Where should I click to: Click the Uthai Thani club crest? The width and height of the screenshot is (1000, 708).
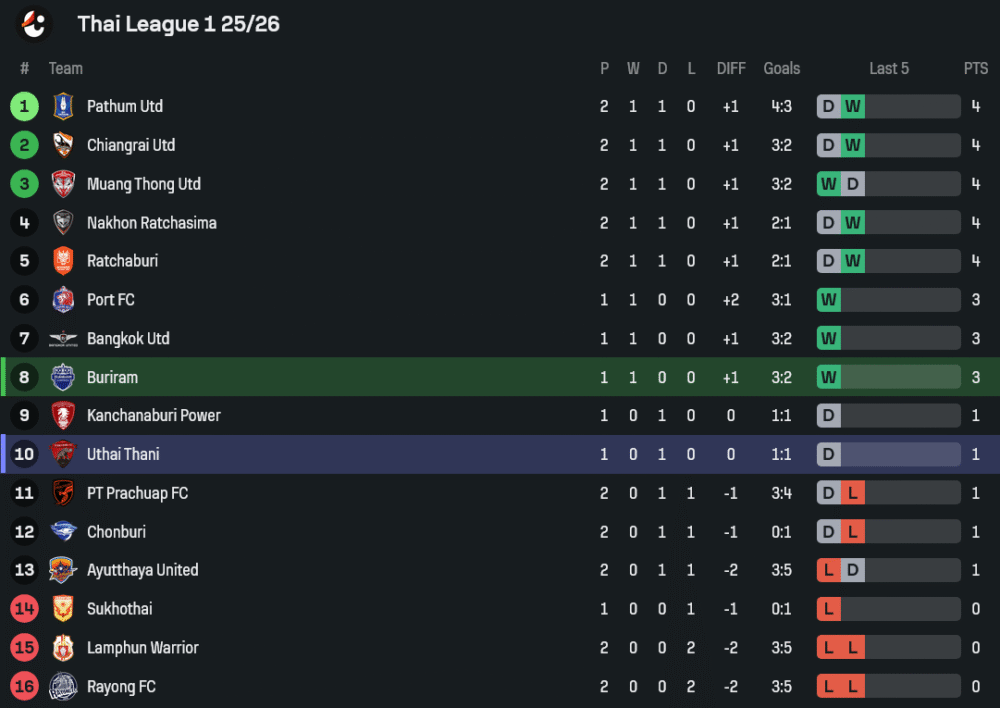(63, 455)
